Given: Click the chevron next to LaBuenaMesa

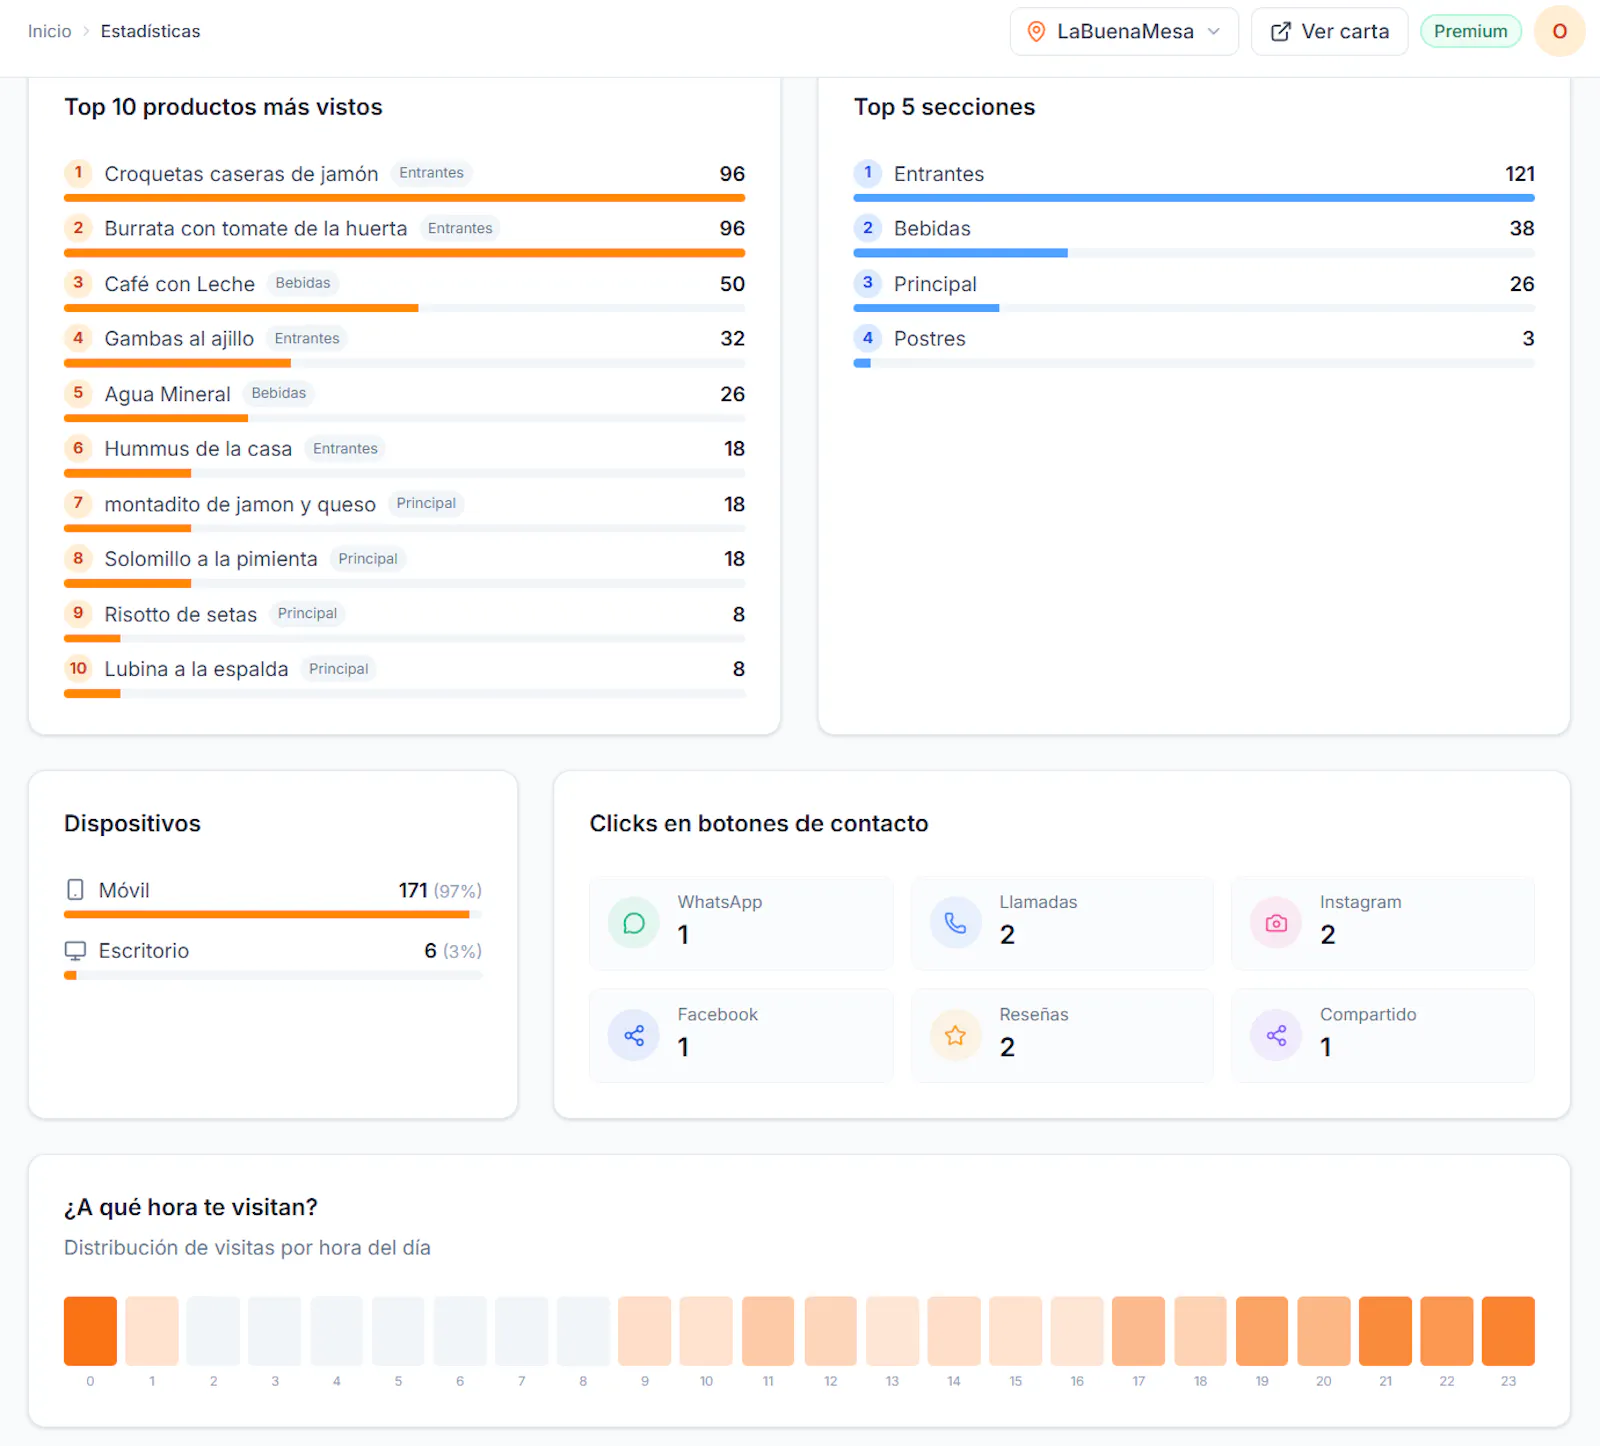Looking at the screenshot, I should tap(1214, 31).
